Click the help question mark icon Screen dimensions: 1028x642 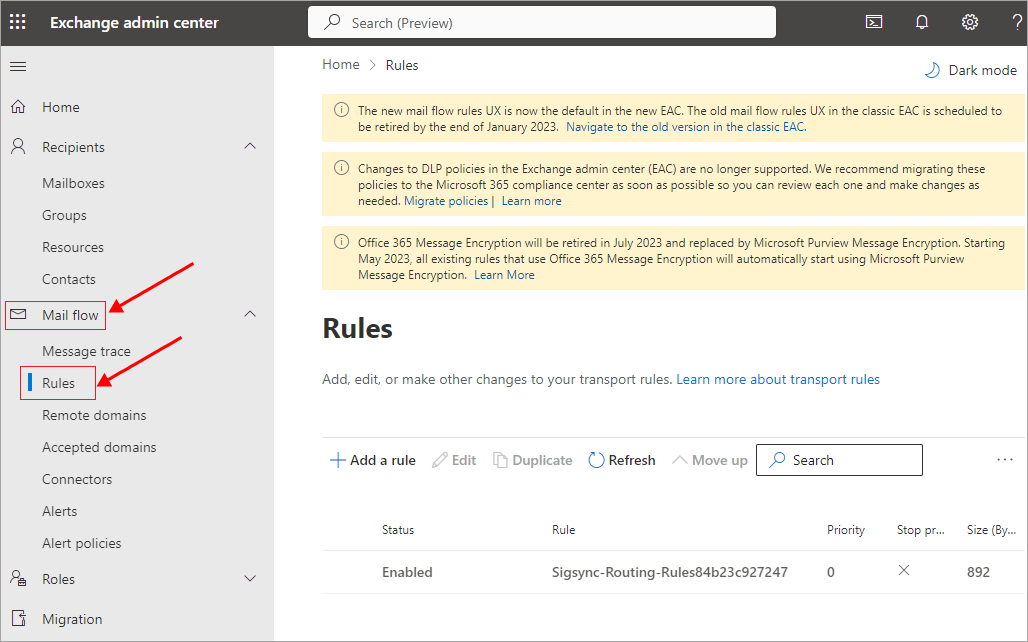(x=1016, y=22)
